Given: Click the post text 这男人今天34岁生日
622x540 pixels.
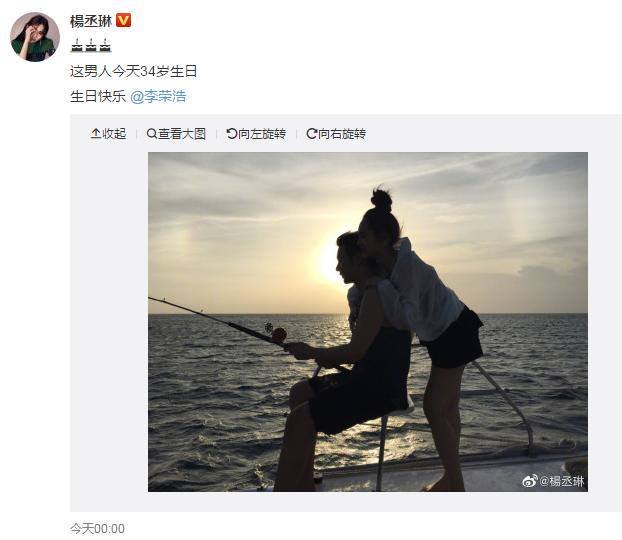Looking at the screenshot, I should (134, 71).
